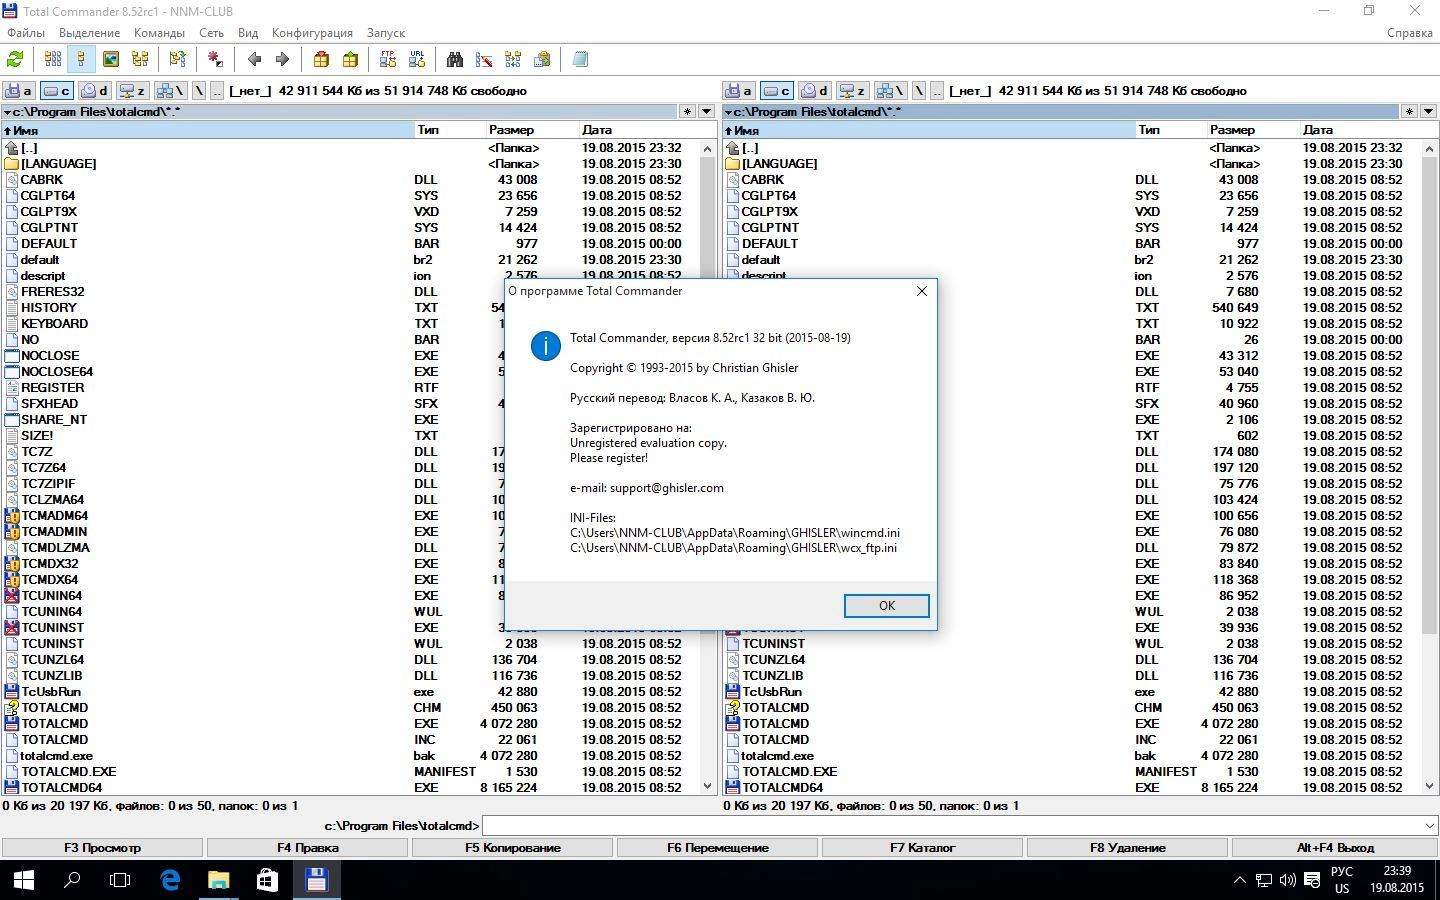Open Windows Start button
Screen dimensions: 1440x900
(23, 880)
